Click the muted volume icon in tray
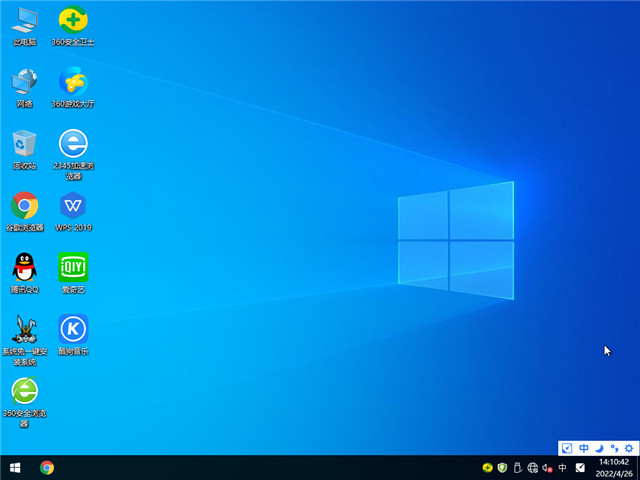Screen dimensions: 640x480 tap(547, 467)
